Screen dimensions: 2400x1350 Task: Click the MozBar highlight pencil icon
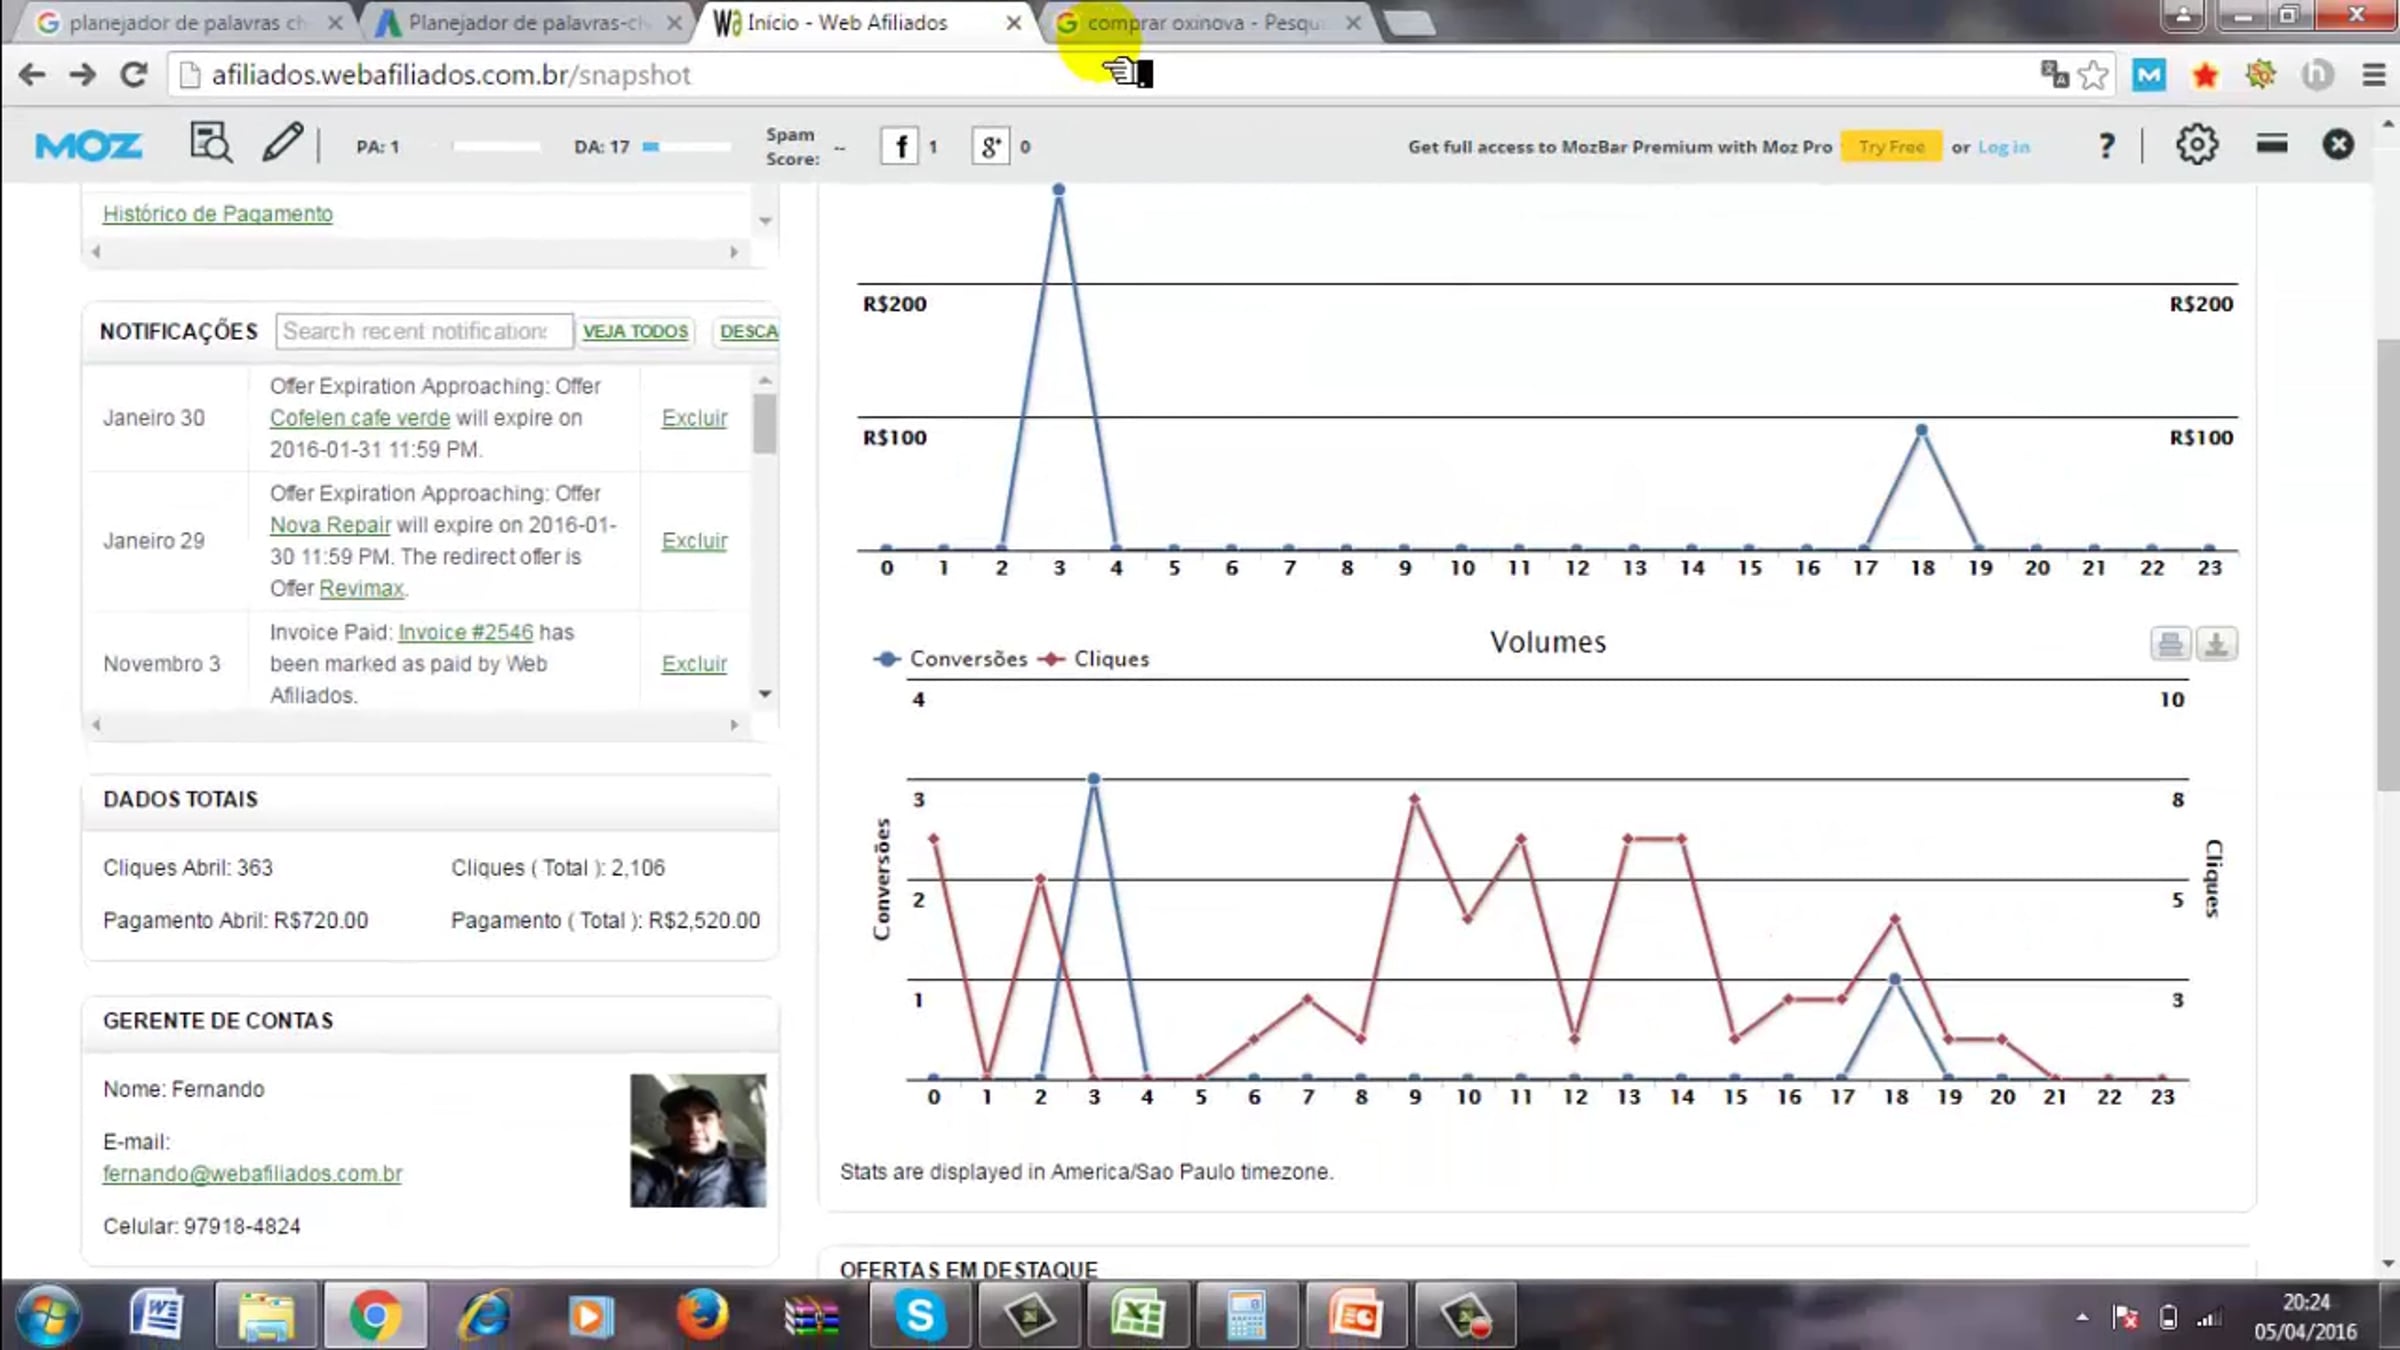pyautogui.click(x=282, y=144)
